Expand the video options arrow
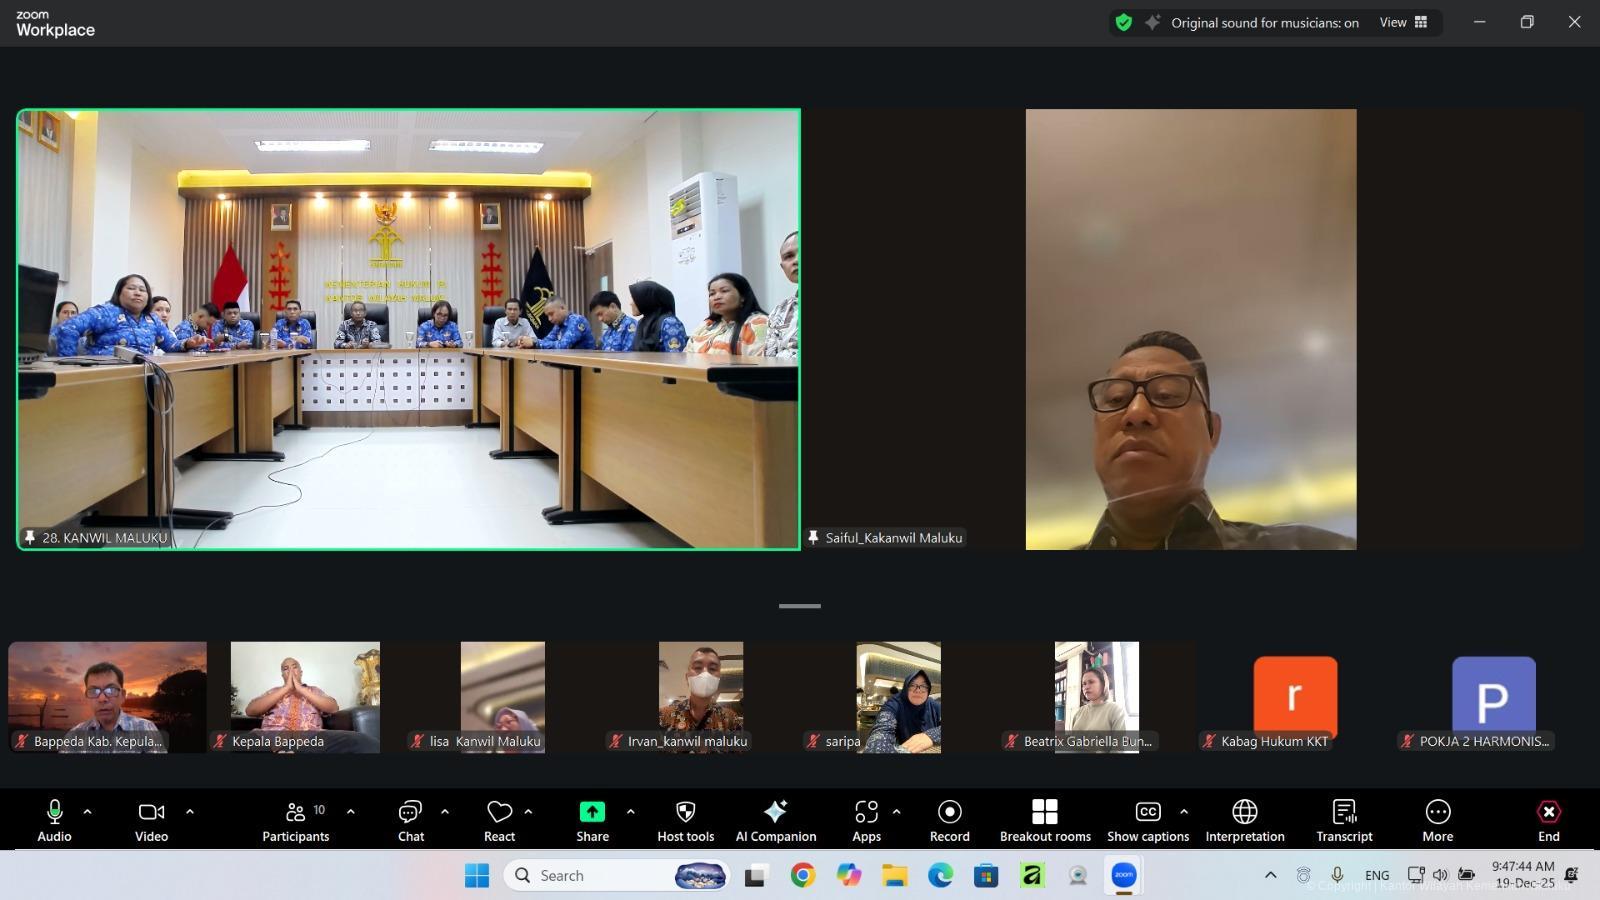The height and width of the screenshot is (900, 1600). pos(190,812)
